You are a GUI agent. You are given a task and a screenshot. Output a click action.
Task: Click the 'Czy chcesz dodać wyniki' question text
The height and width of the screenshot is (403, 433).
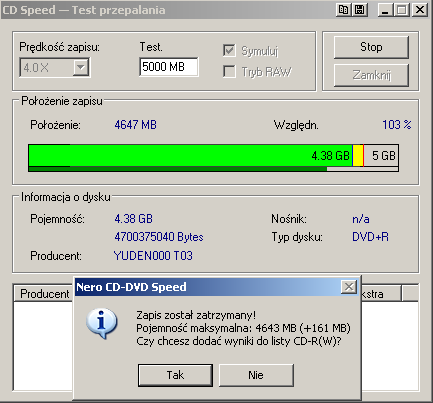click(x=239, y=342)
